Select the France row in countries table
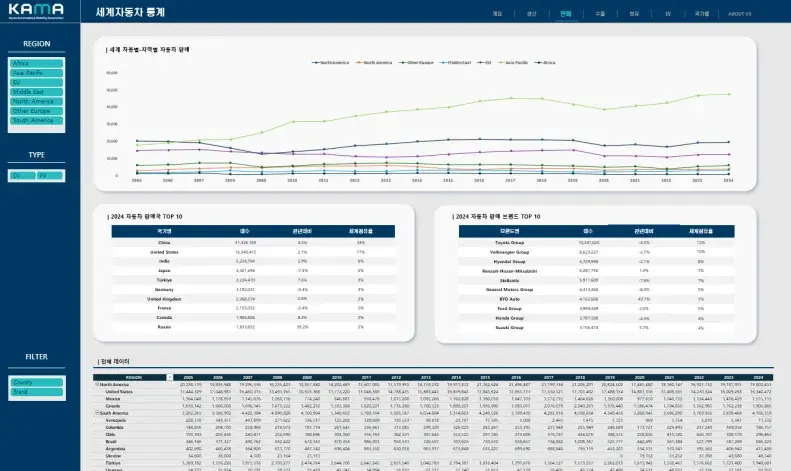 pyautogui.click(x=253, y=308)
